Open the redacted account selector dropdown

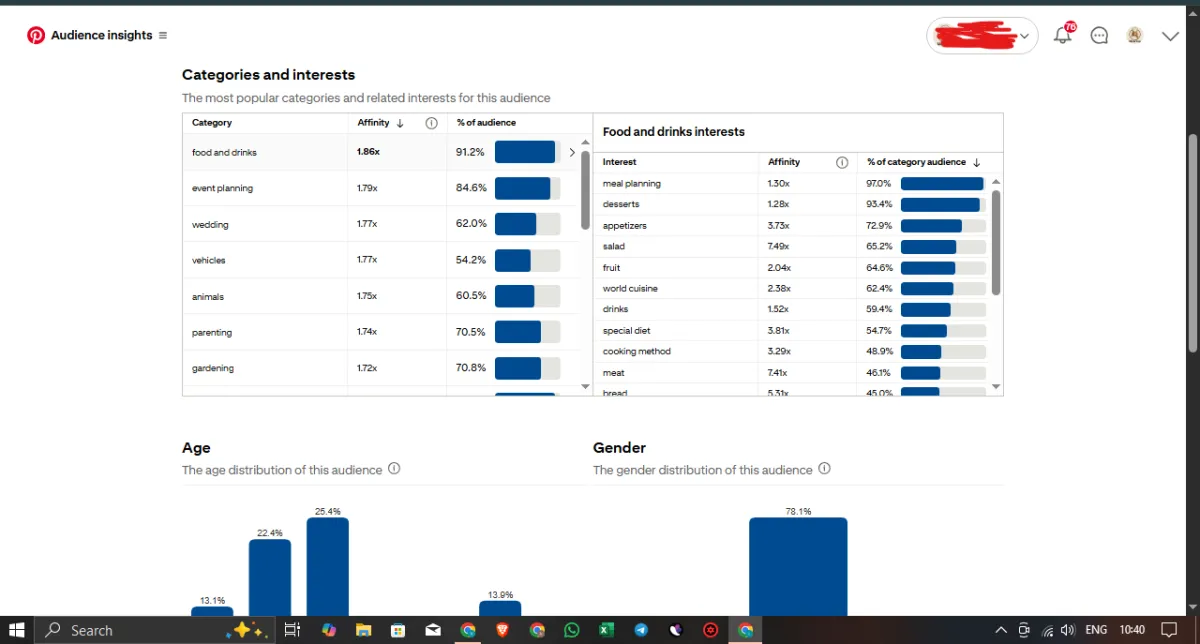tap(983, 35)
